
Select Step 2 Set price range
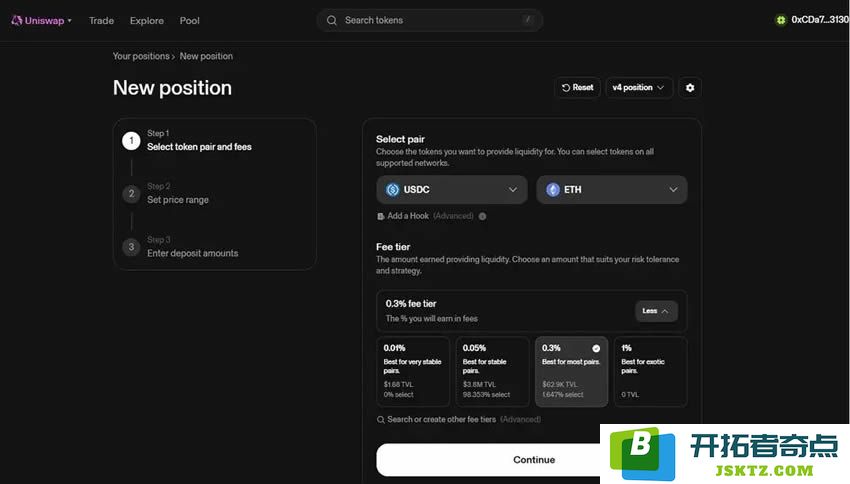(x=178, y=193)
